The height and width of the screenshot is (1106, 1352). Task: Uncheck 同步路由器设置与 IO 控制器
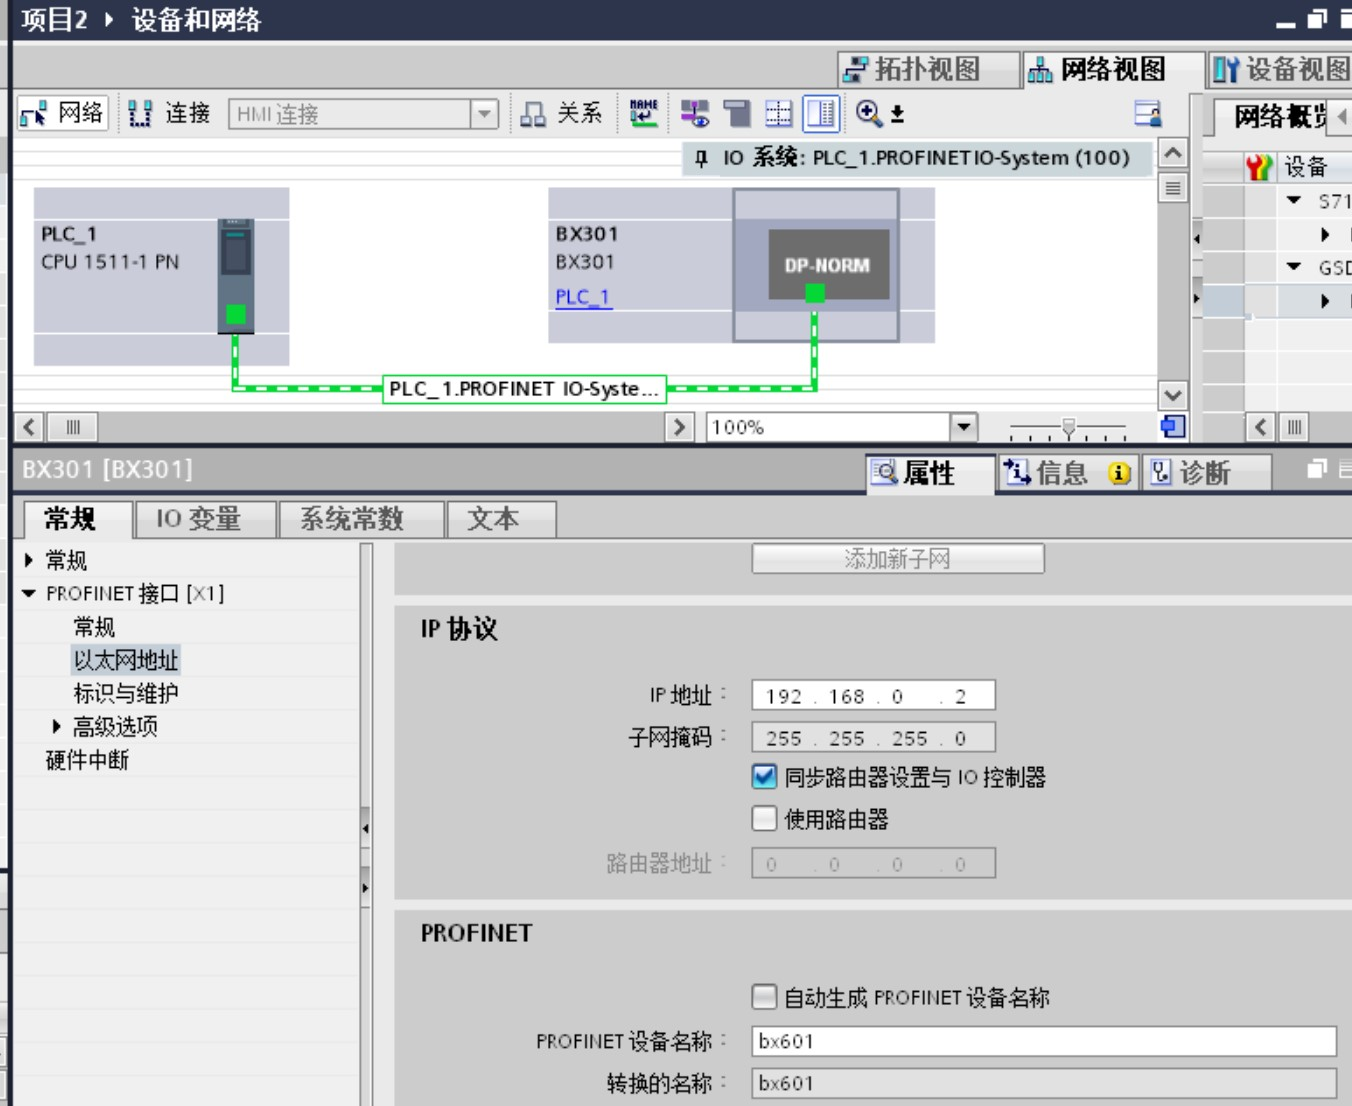click(x=764, y=777)
